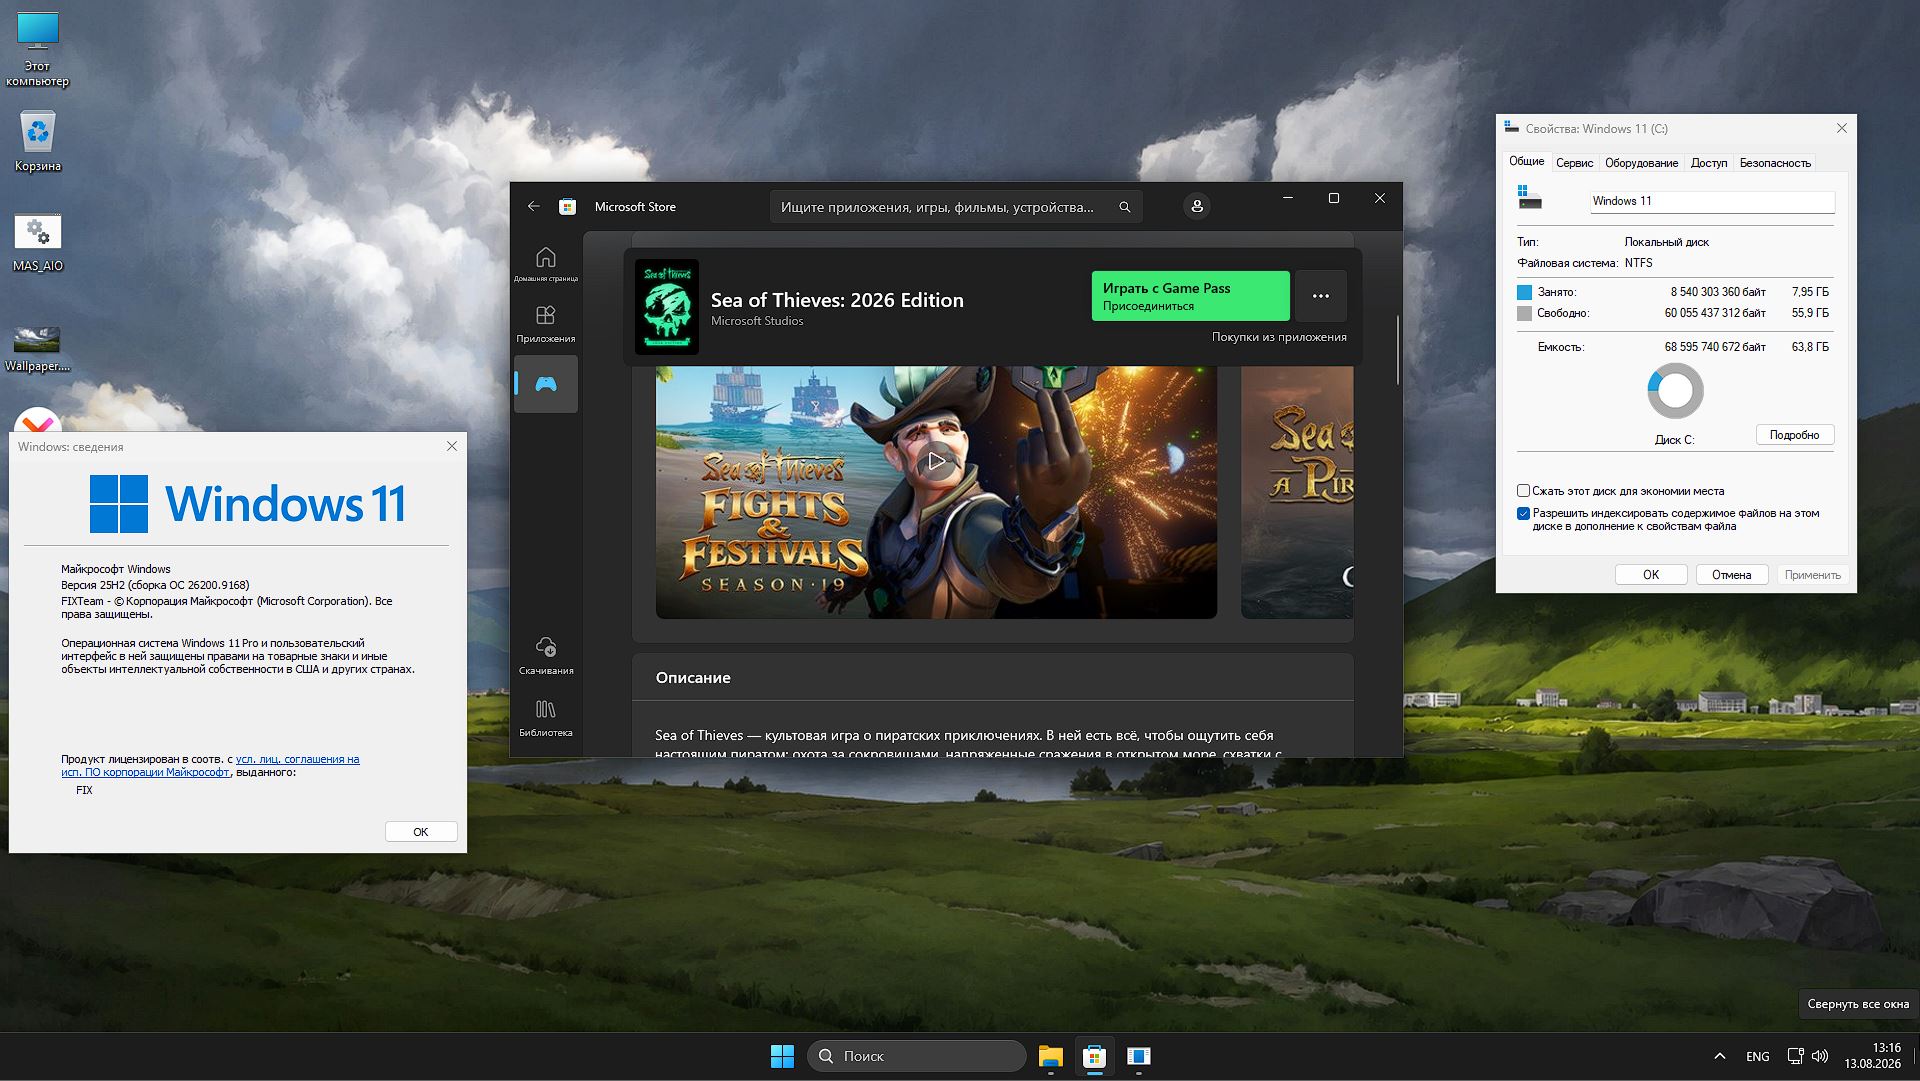Click Microsoft Store taskbar icon
The height and width of the screenshot is (1081, 1920).
point(1094,1056)
